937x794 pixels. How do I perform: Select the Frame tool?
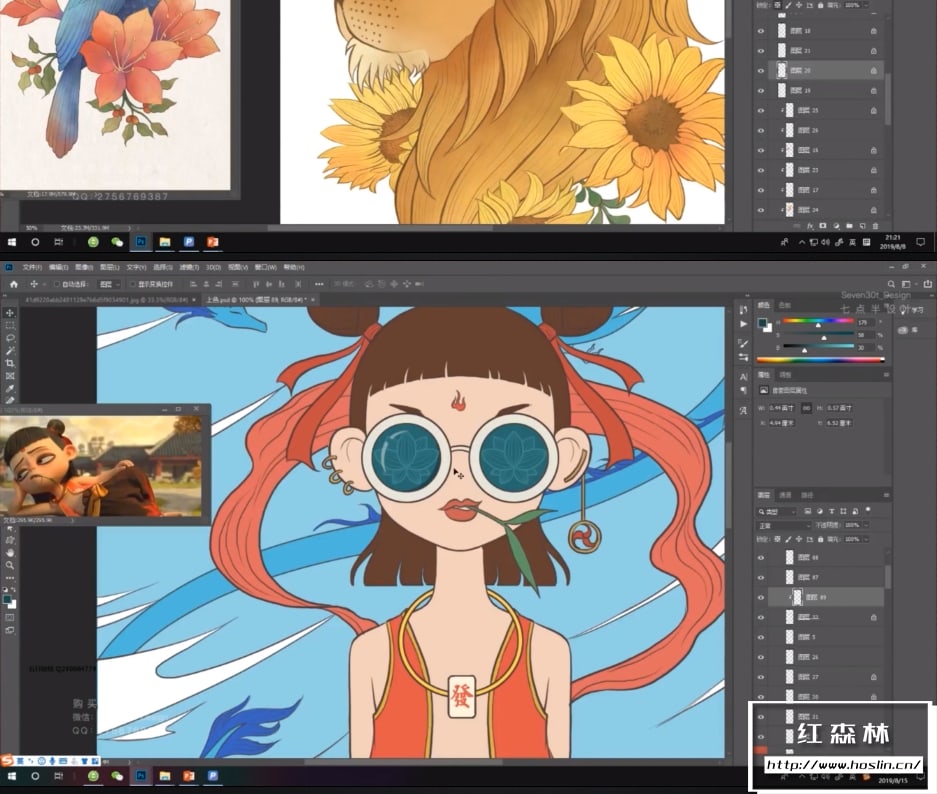10,376
